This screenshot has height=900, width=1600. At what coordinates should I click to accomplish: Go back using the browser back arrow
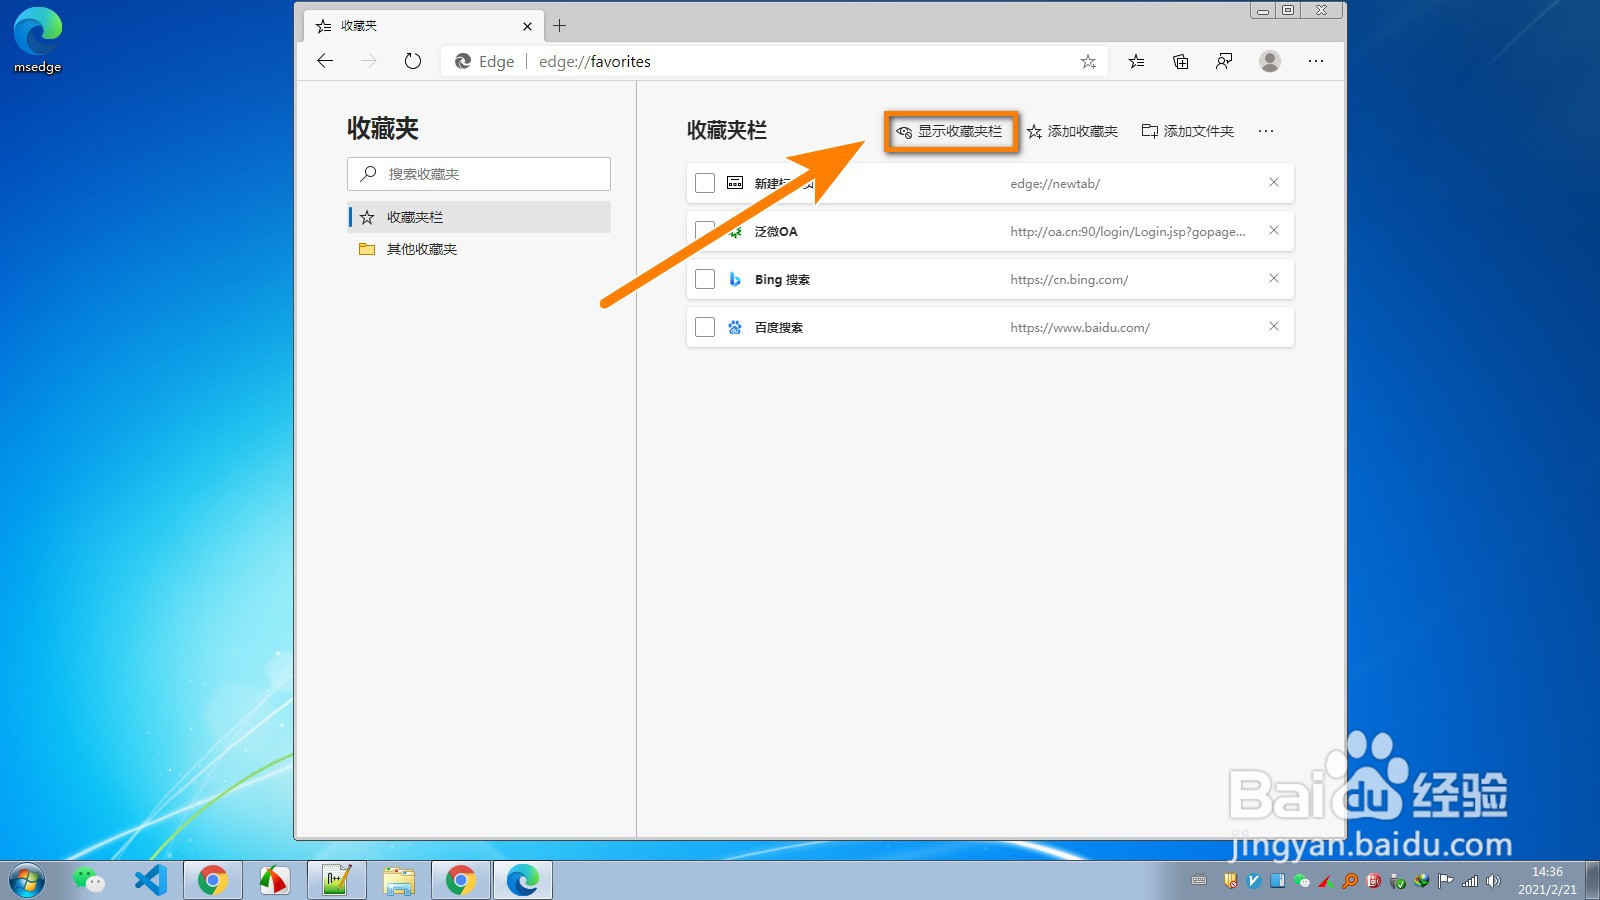click(324, 61)
